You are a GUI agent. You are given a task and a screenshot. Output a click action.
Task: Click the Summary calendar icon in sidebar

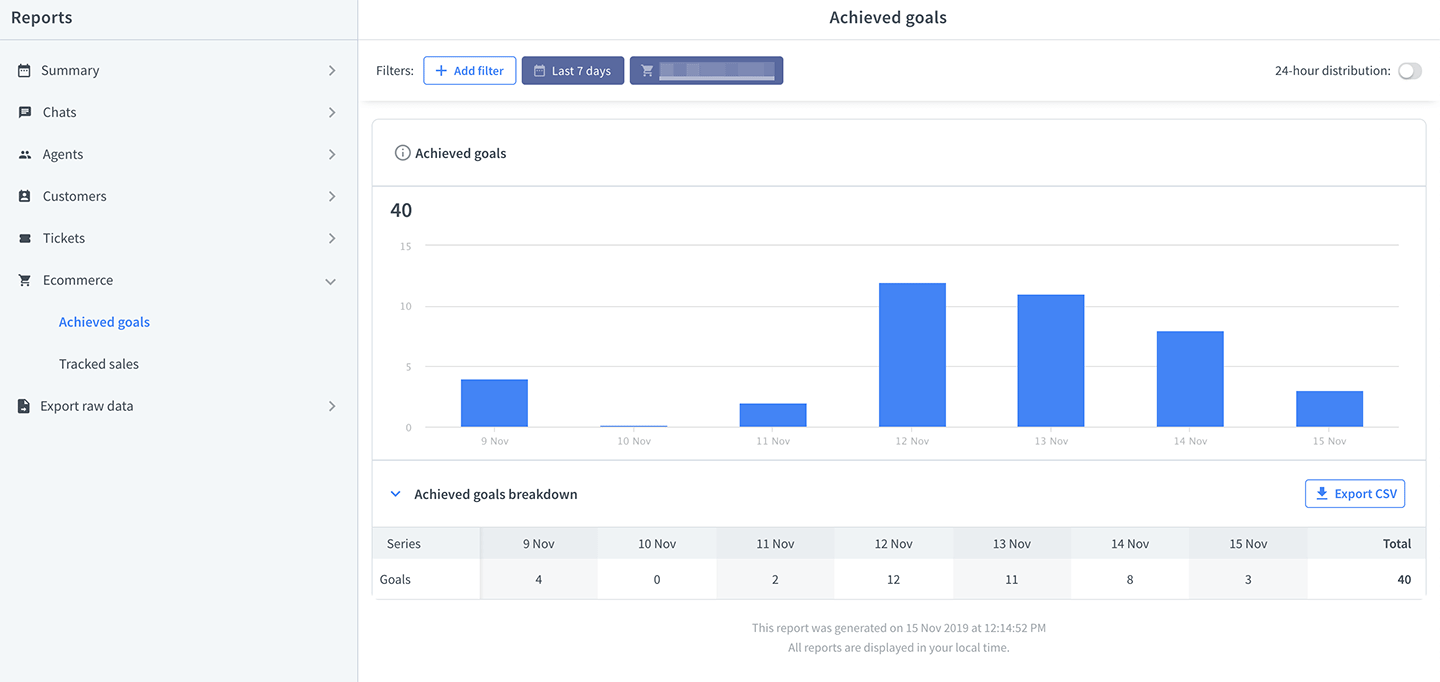(24, 71)
